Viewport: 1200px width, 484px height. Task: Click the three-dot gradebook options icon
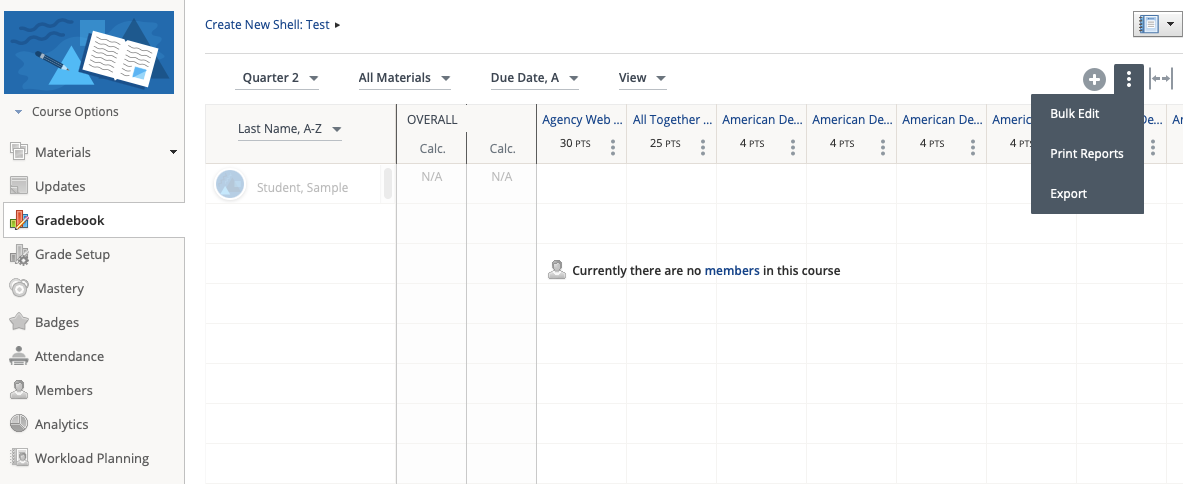(x=1128, y=79)
